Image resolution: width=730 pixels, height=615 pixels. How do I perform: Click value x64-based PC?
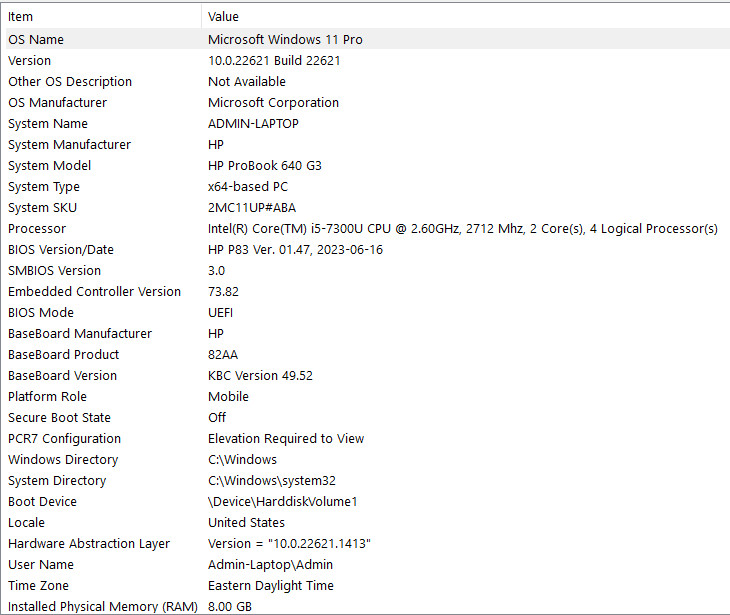[248, 187]
